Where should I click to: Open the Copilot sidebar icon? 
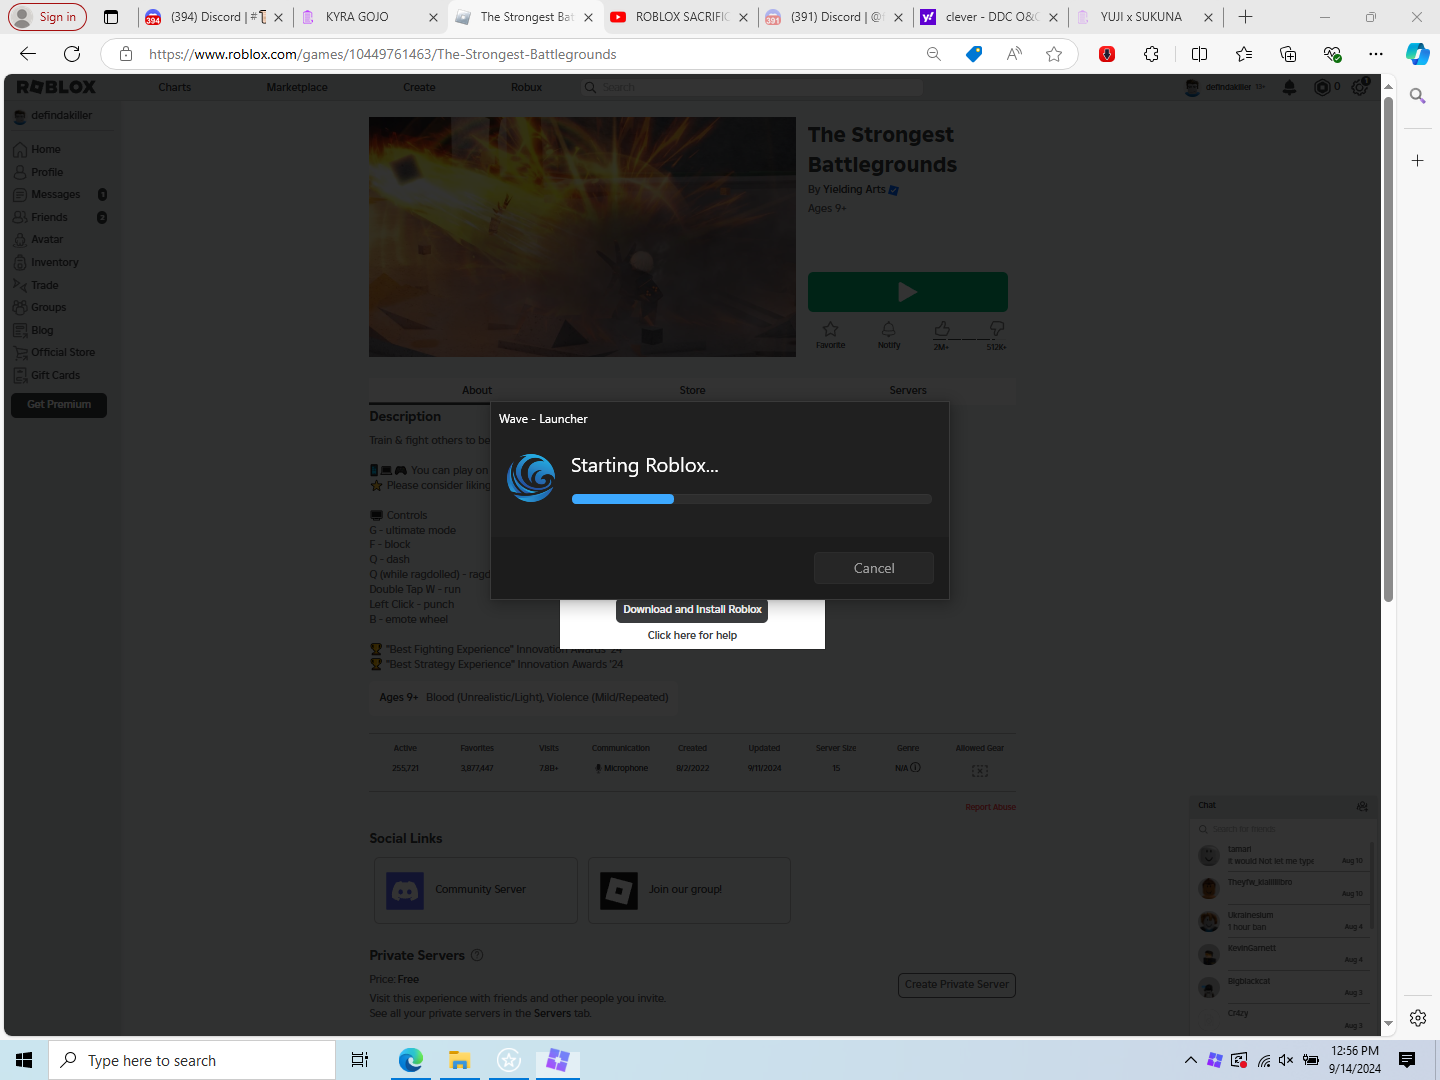[1418, 54]
